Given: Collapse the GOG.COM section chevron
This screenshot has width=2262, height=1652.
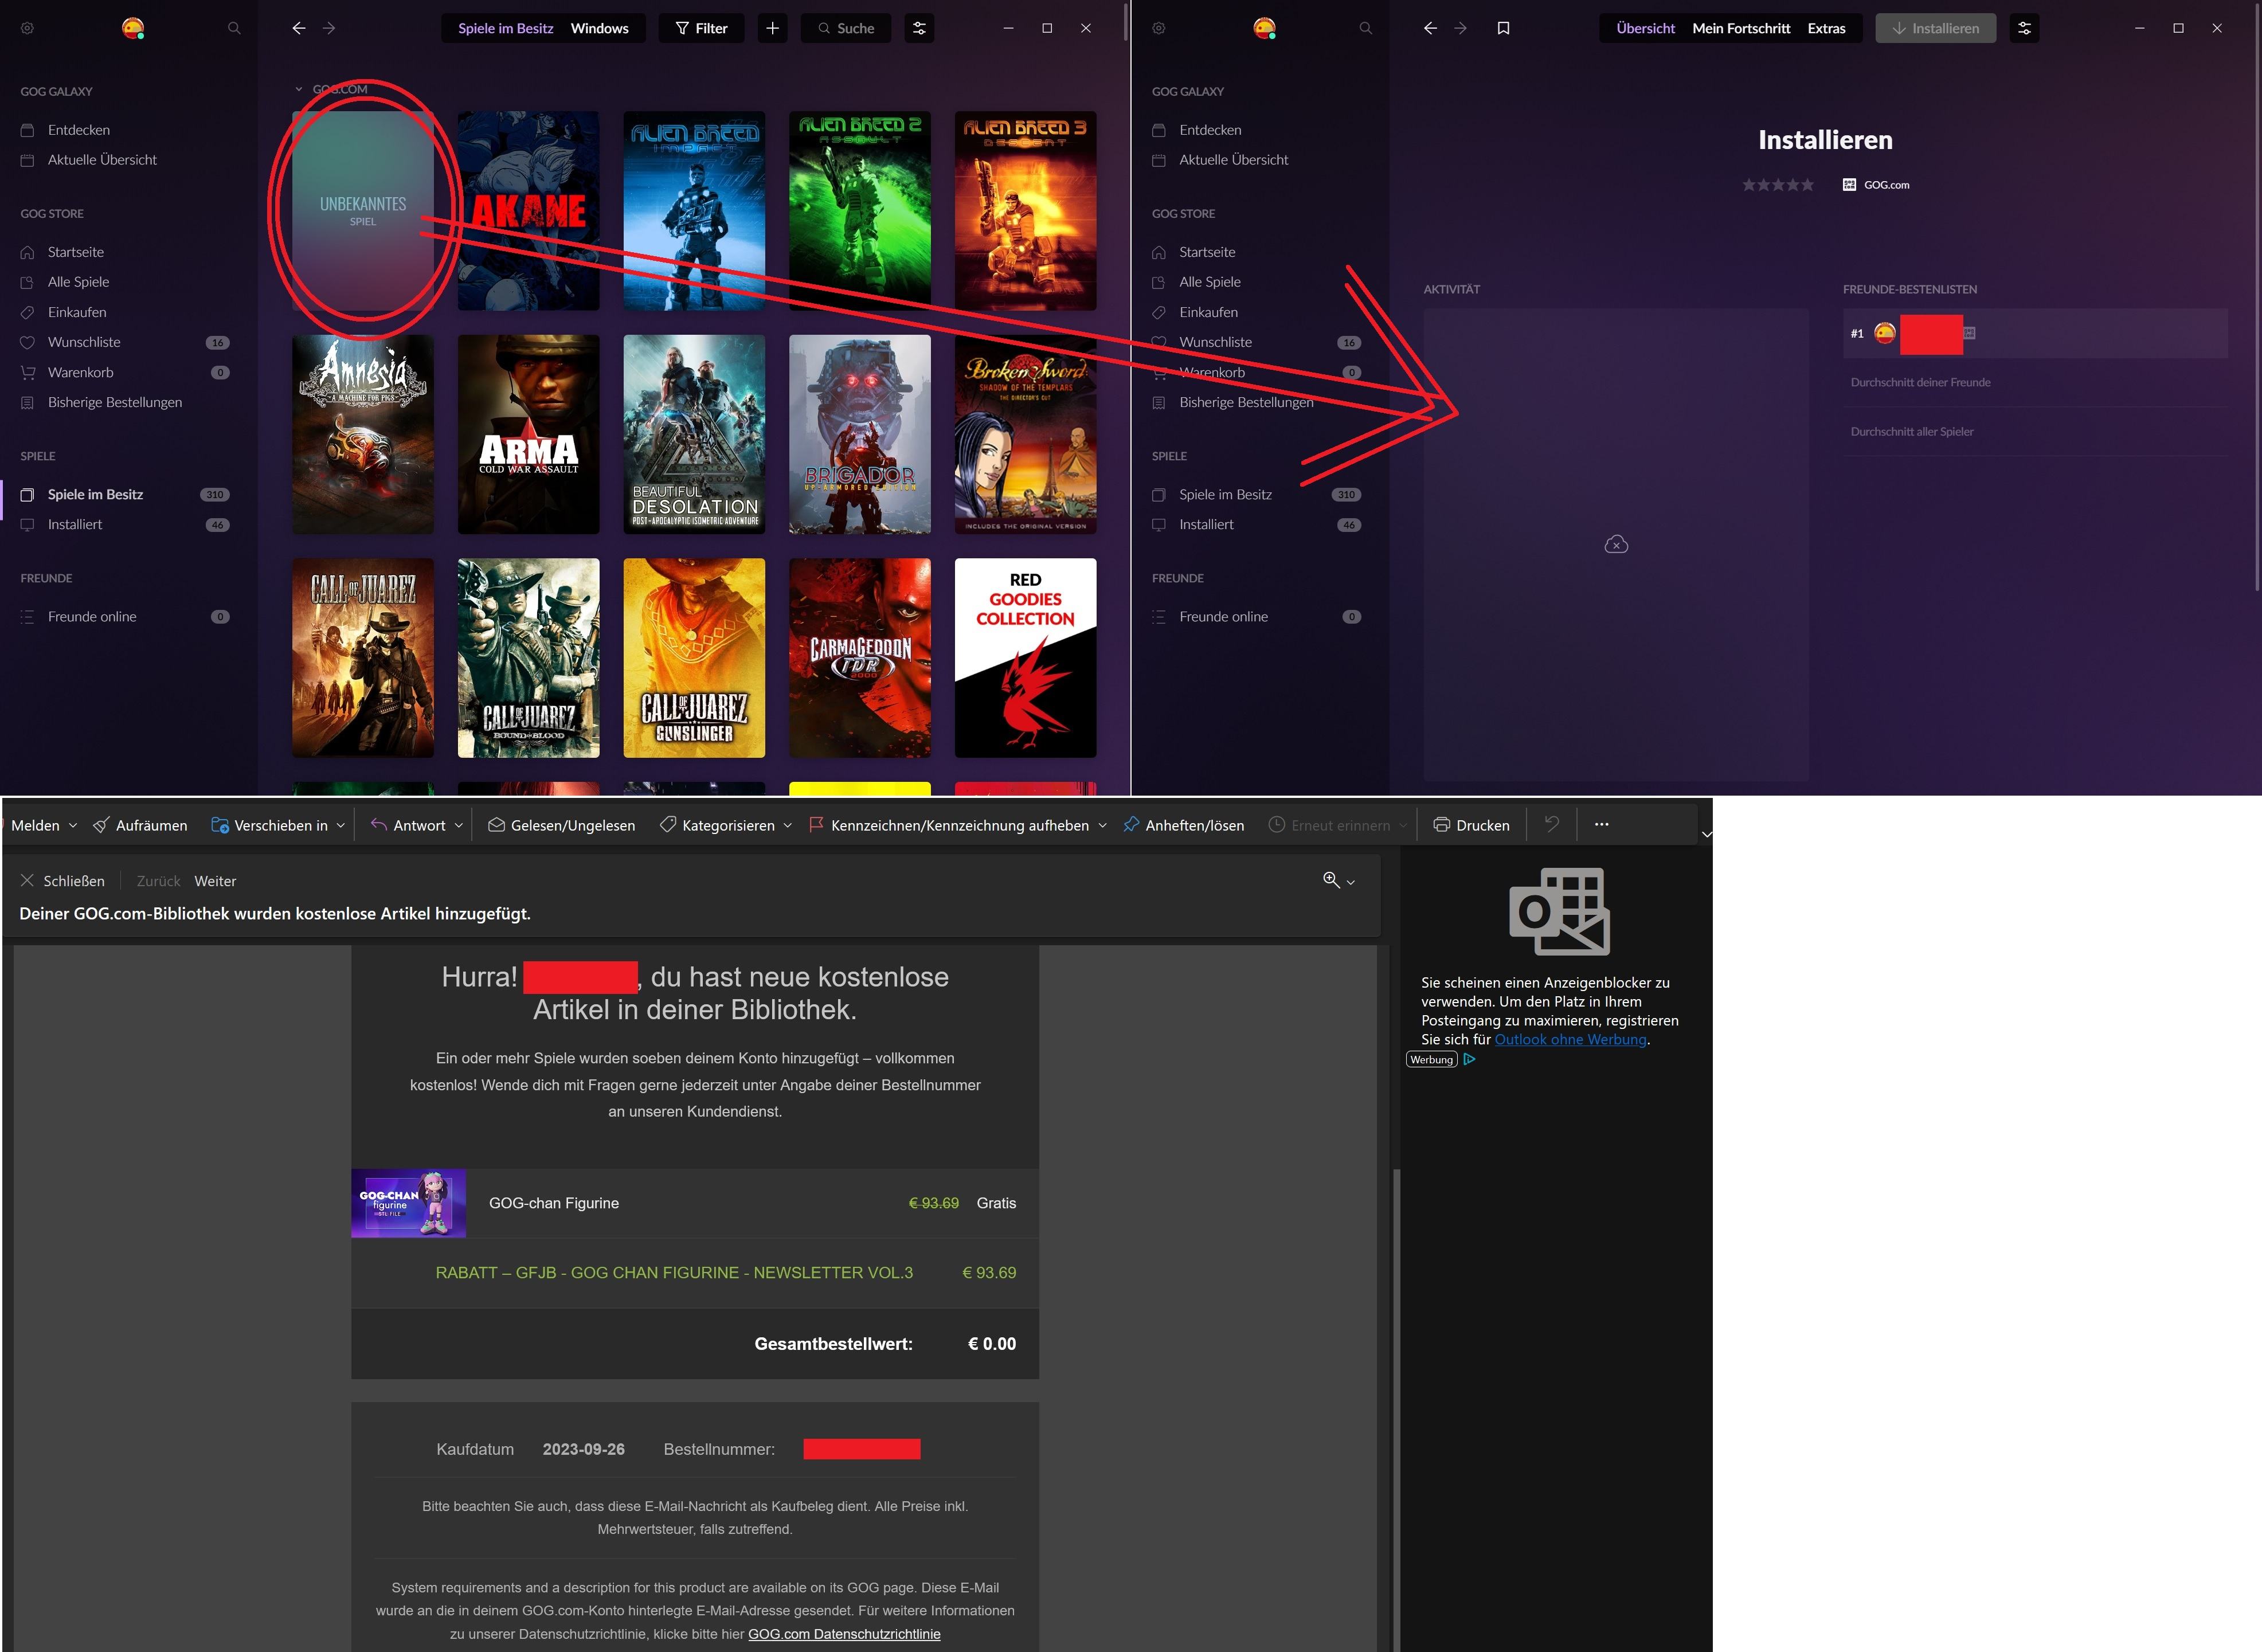Looking at the screenshot, I should [x=298, y=89].
